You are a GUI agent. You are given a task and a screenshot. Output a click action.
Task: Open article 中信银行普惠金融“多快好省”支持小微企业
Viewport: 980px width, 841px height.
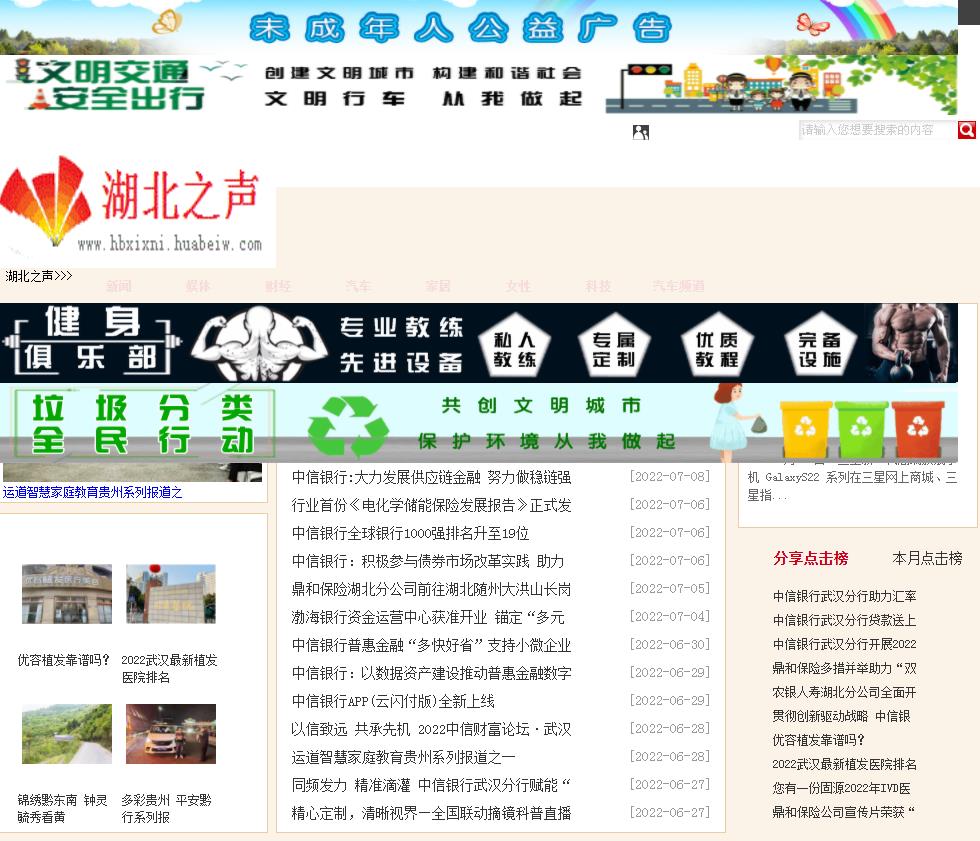pos(431,645)
